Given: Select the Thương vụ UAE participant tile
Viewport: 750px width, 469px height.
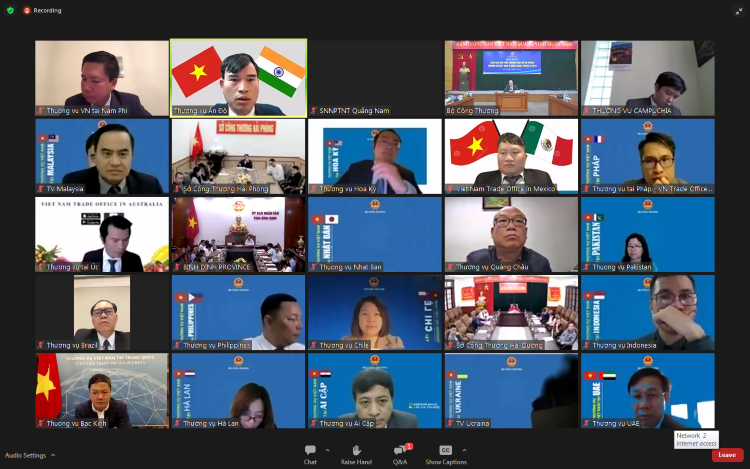Looking at the screenshot, I should 648,390.
